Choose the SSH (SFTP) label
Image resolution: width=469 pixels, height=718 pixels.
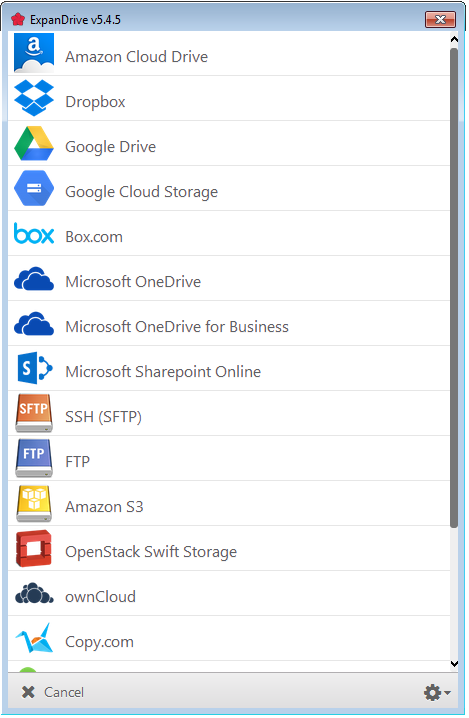(x=104, y=417)
